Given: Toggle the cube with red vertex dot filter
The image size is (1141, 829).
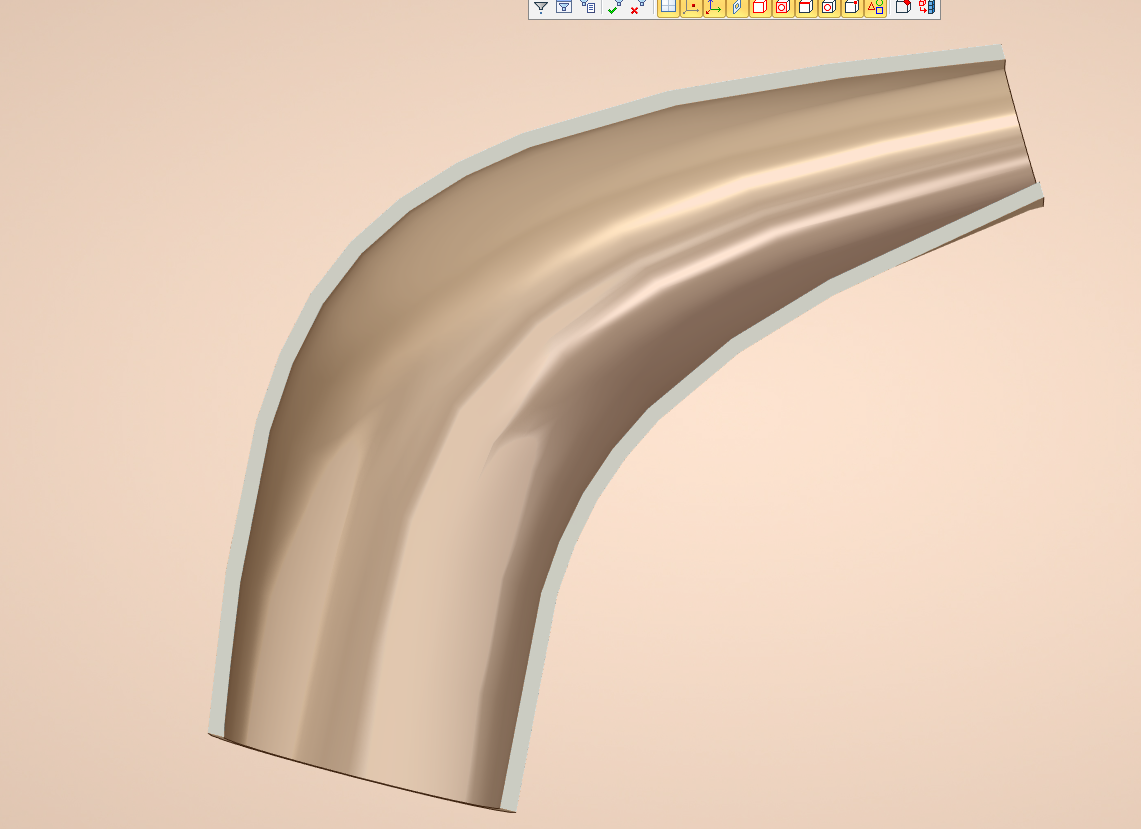Looking at the screenshot, I should coord(851,7).
